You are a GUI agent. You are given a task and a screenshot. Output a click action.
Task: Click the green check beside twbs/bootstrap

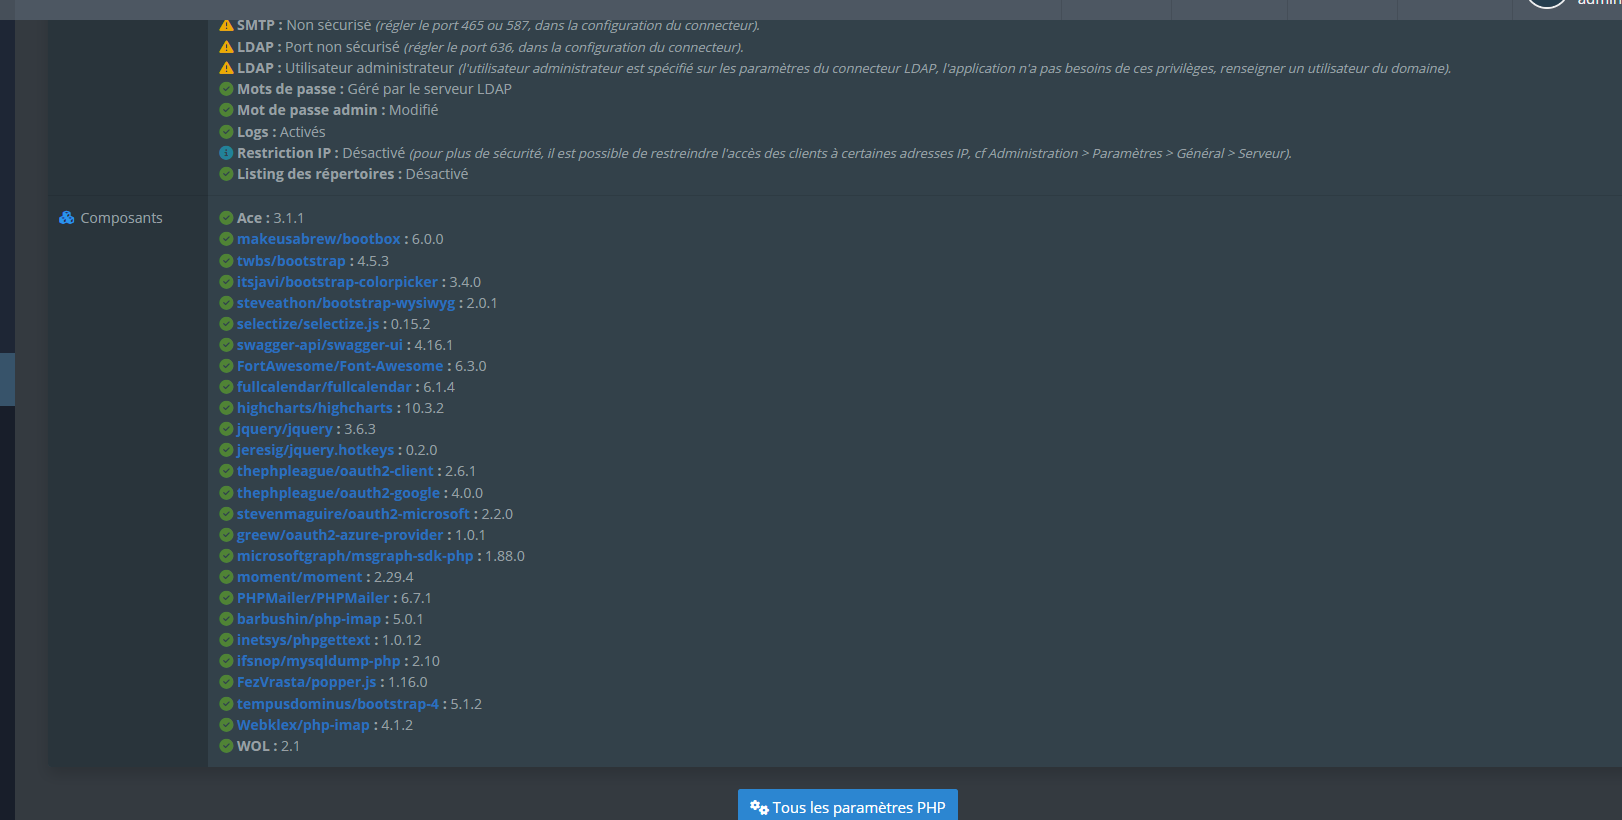tap(226, 261)
